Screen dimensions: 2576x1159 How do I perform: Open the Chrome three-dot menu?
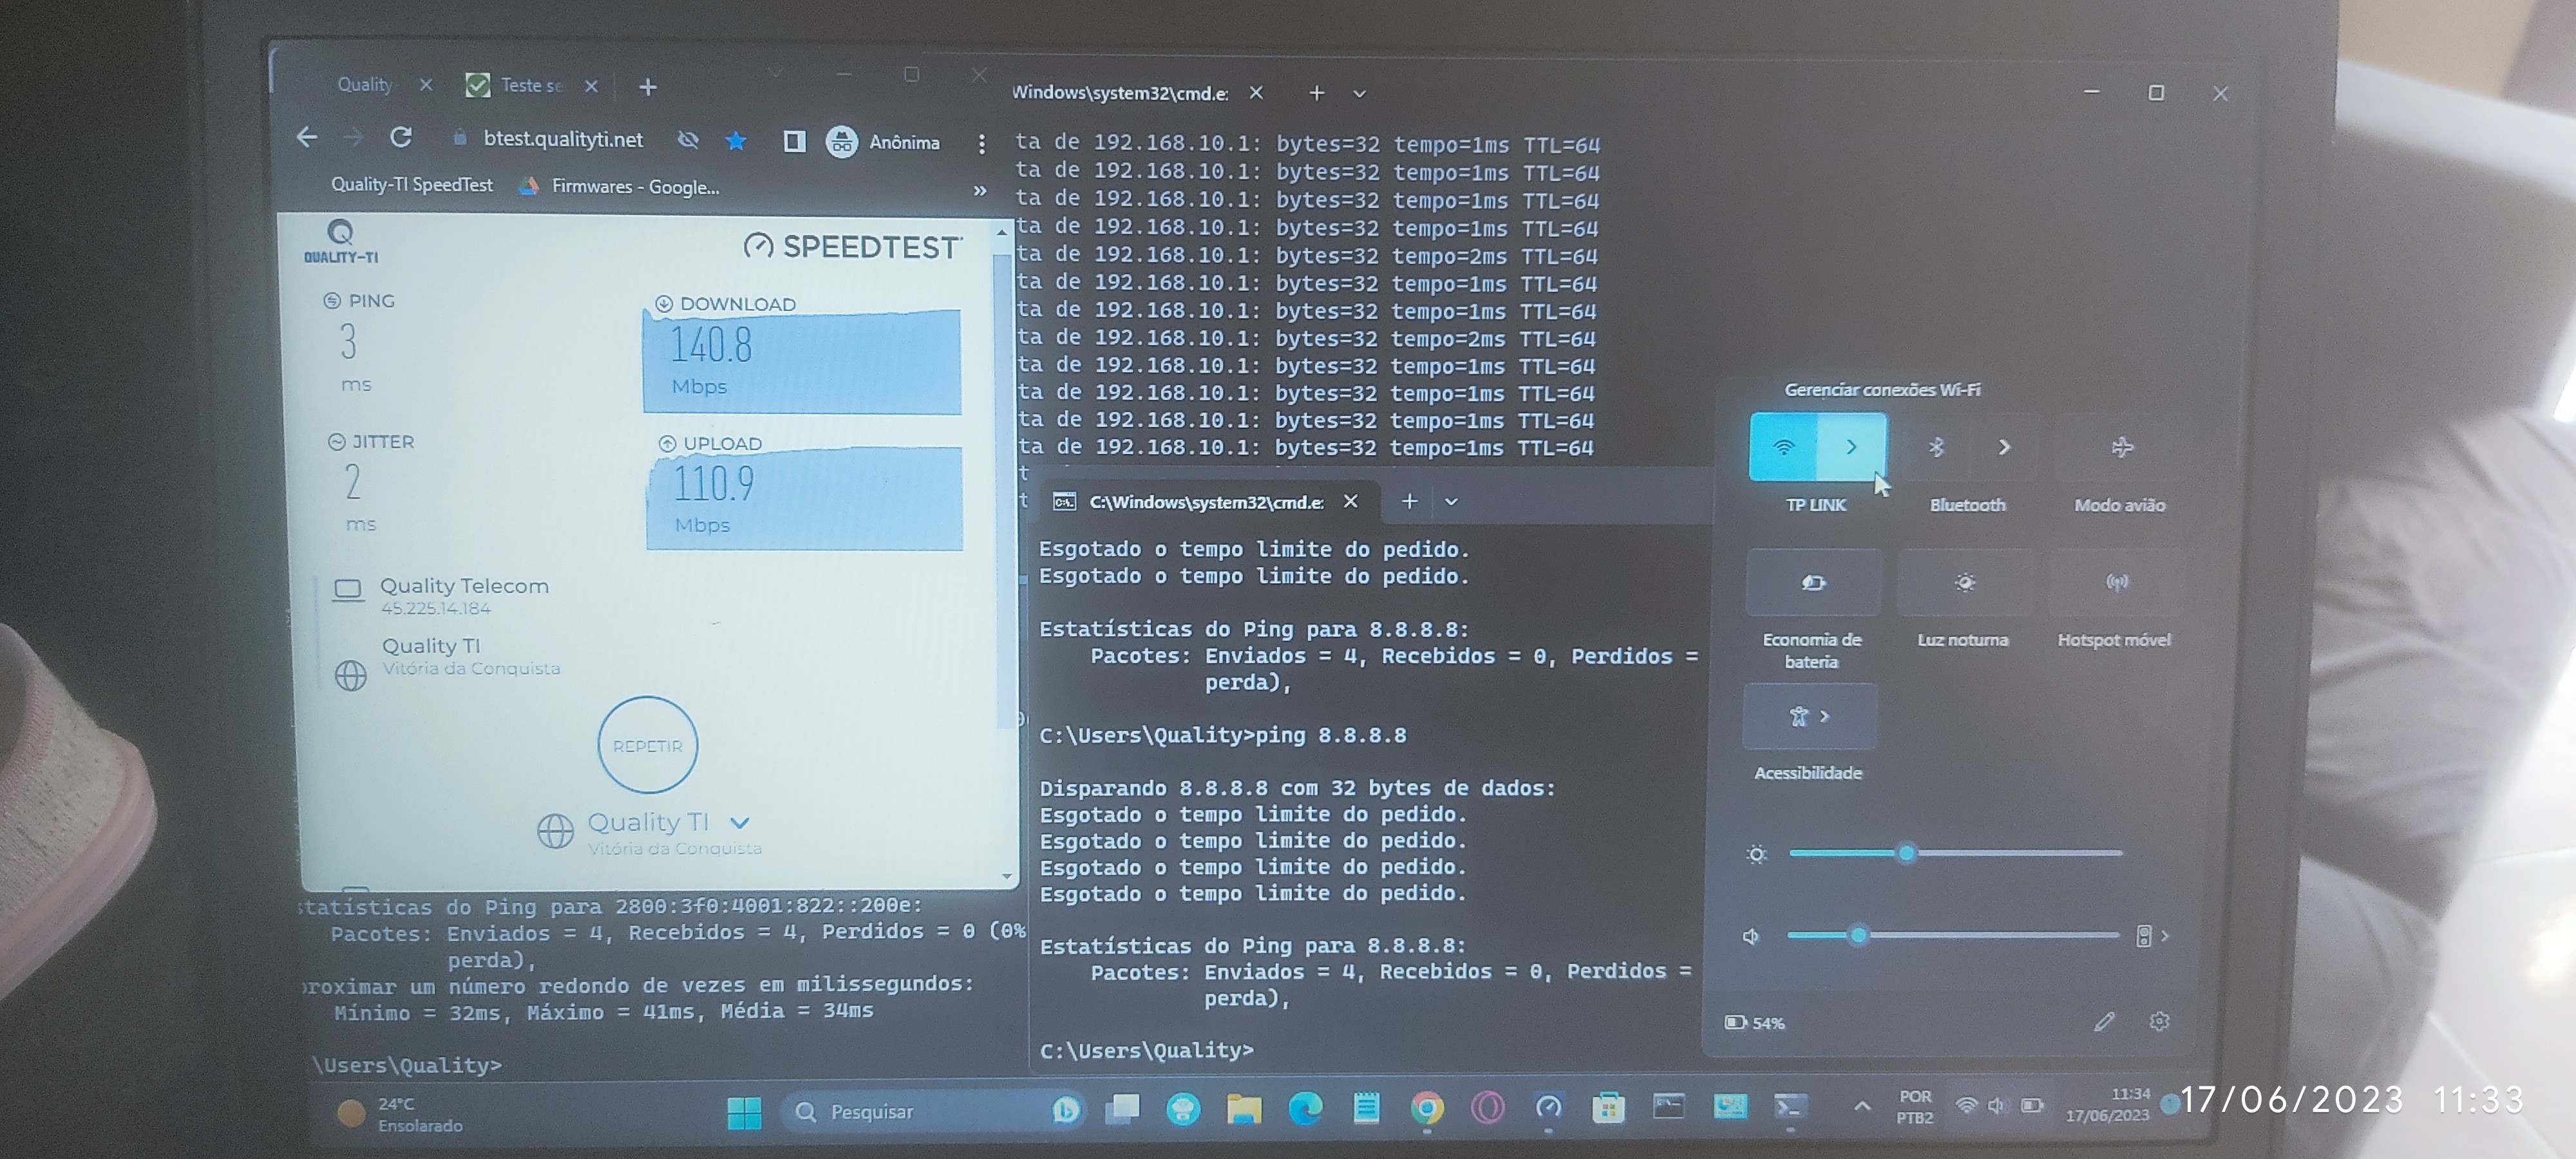(981, 144)
